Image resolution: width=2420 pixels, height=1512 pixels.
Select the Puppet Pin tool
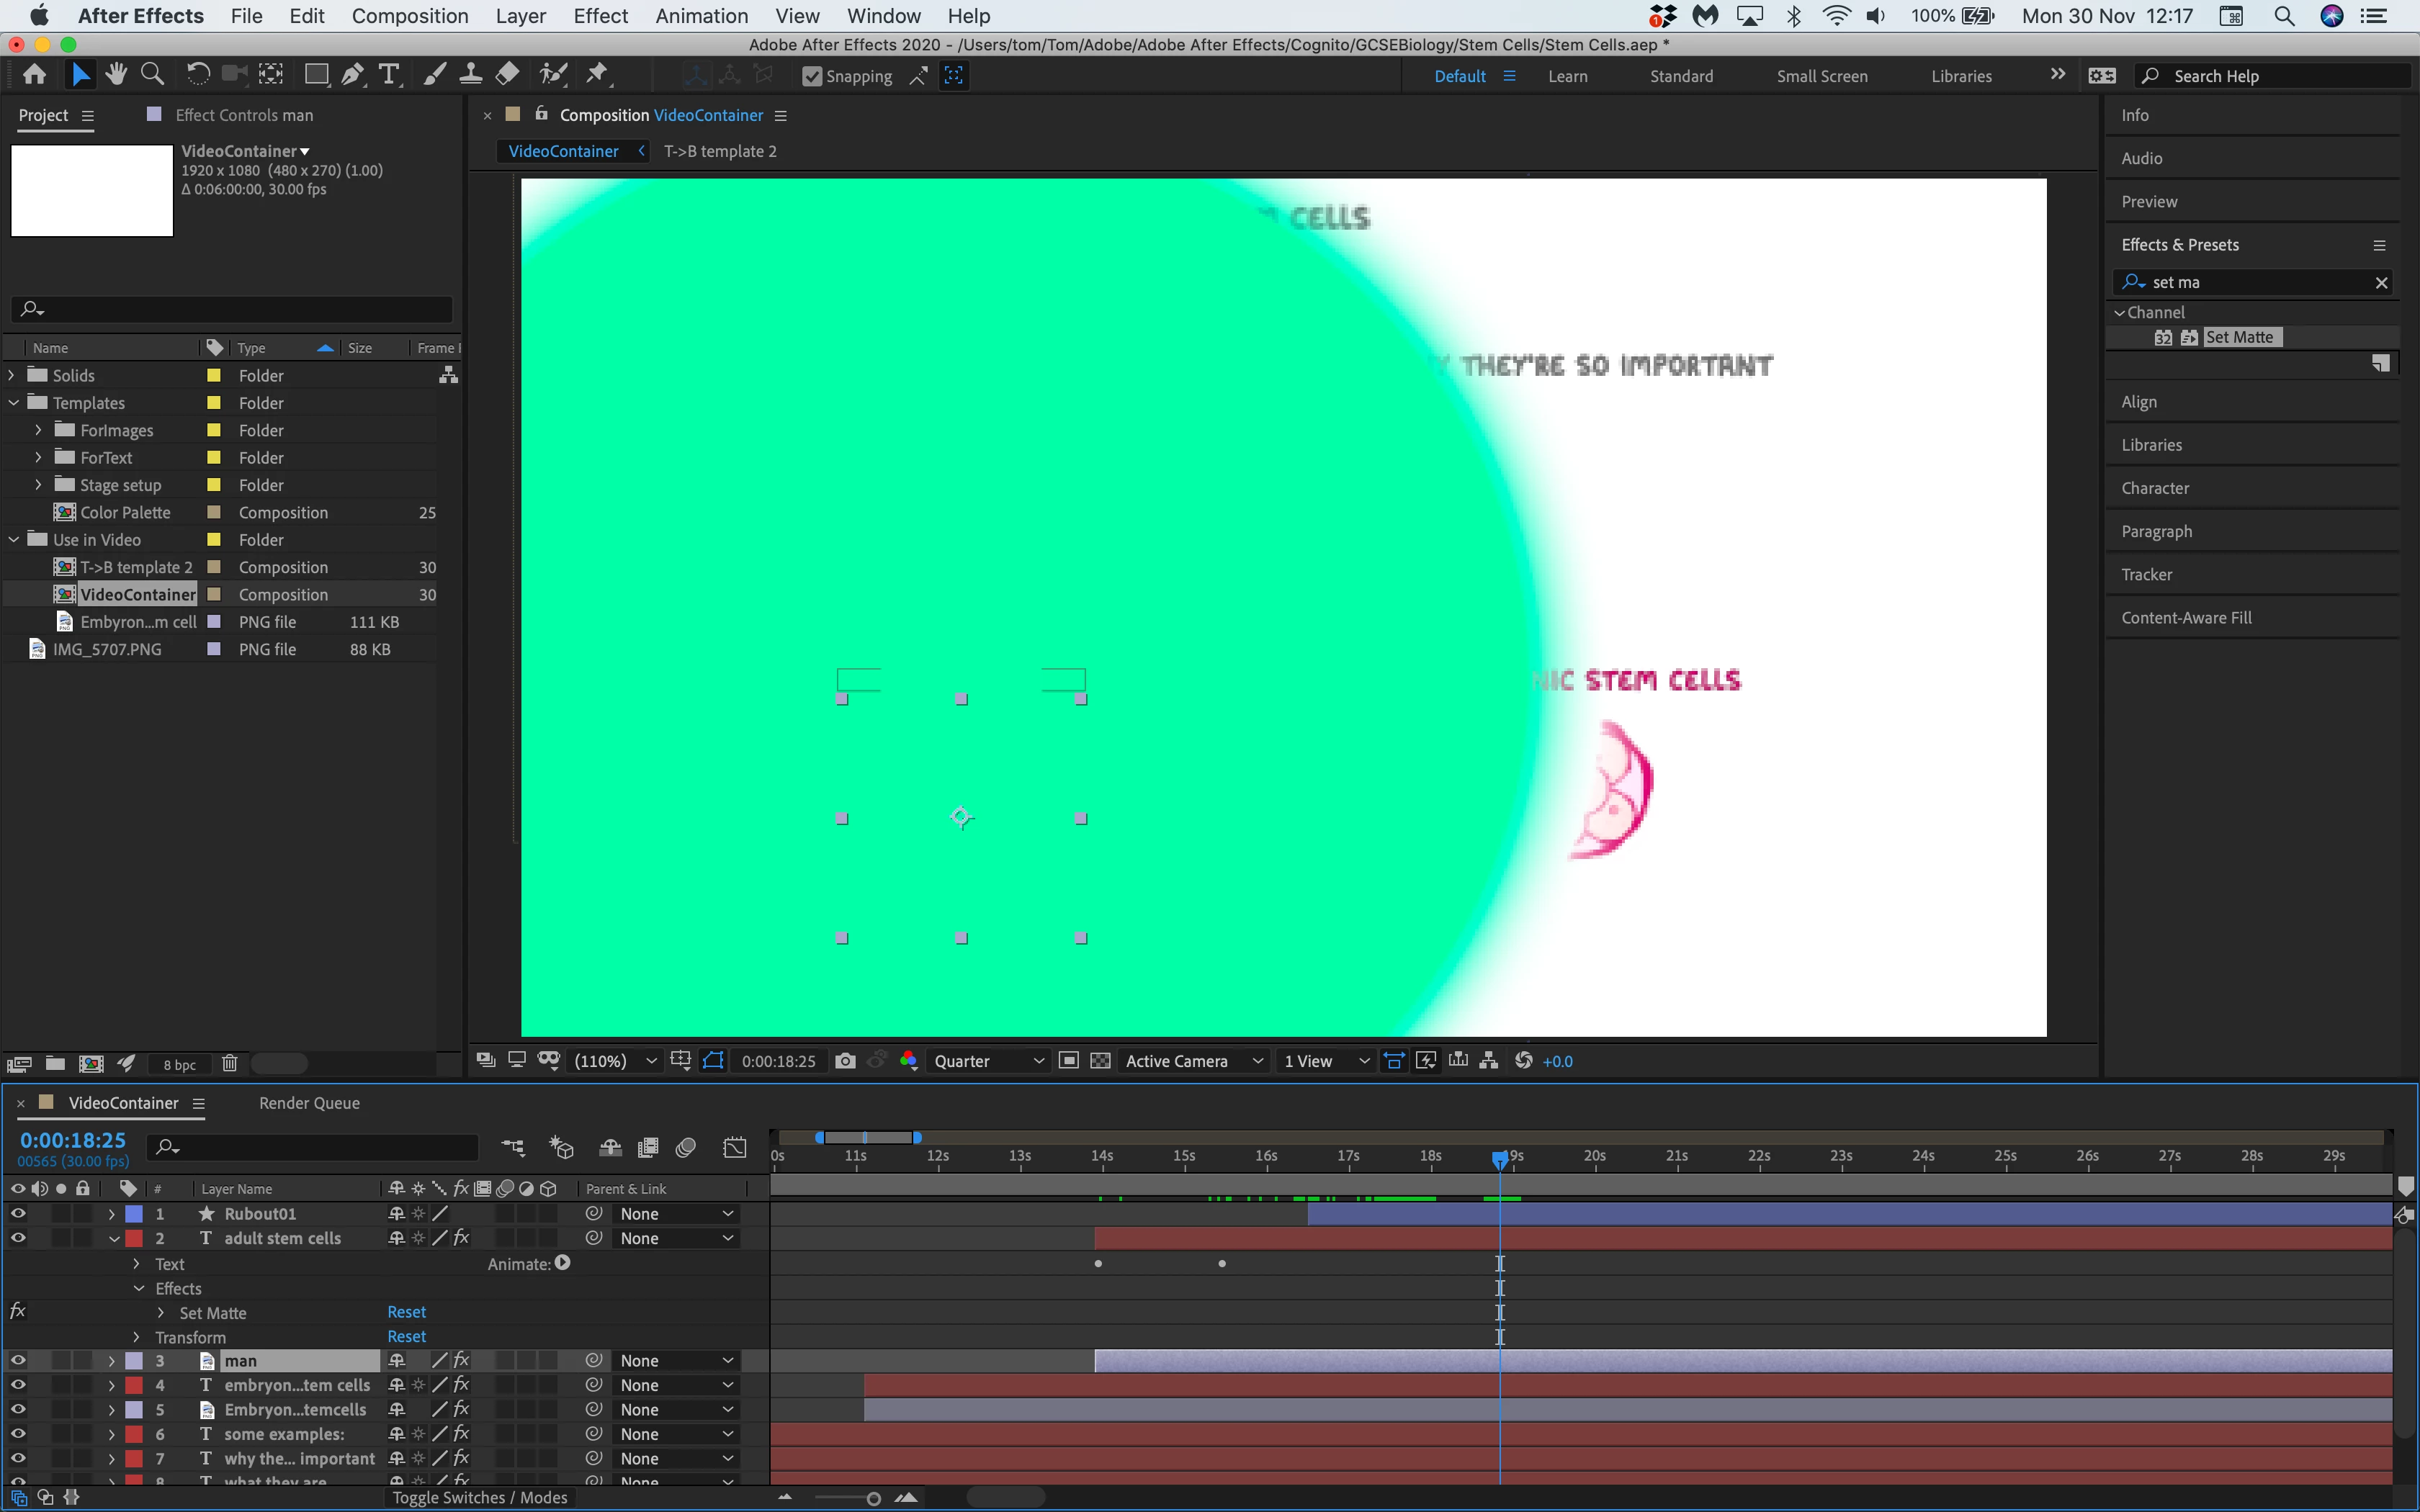(x=597, y=75)
